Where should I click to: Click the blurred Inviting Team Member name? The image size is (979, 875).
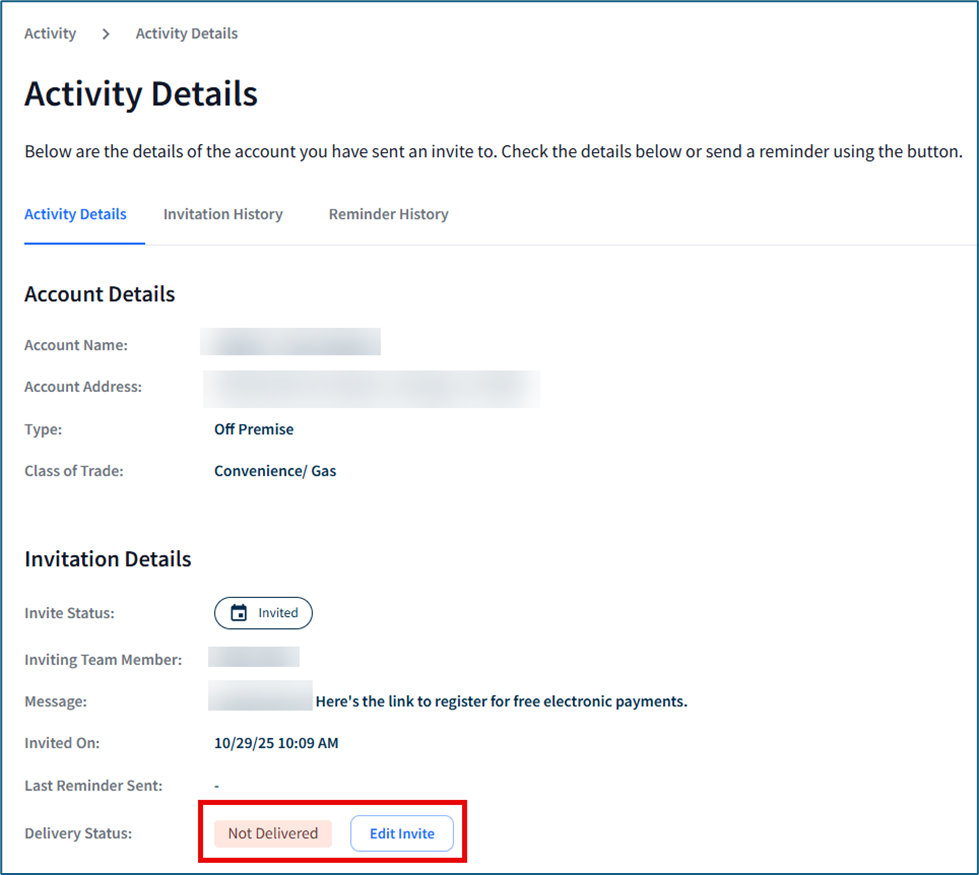[x=254, y=657]
